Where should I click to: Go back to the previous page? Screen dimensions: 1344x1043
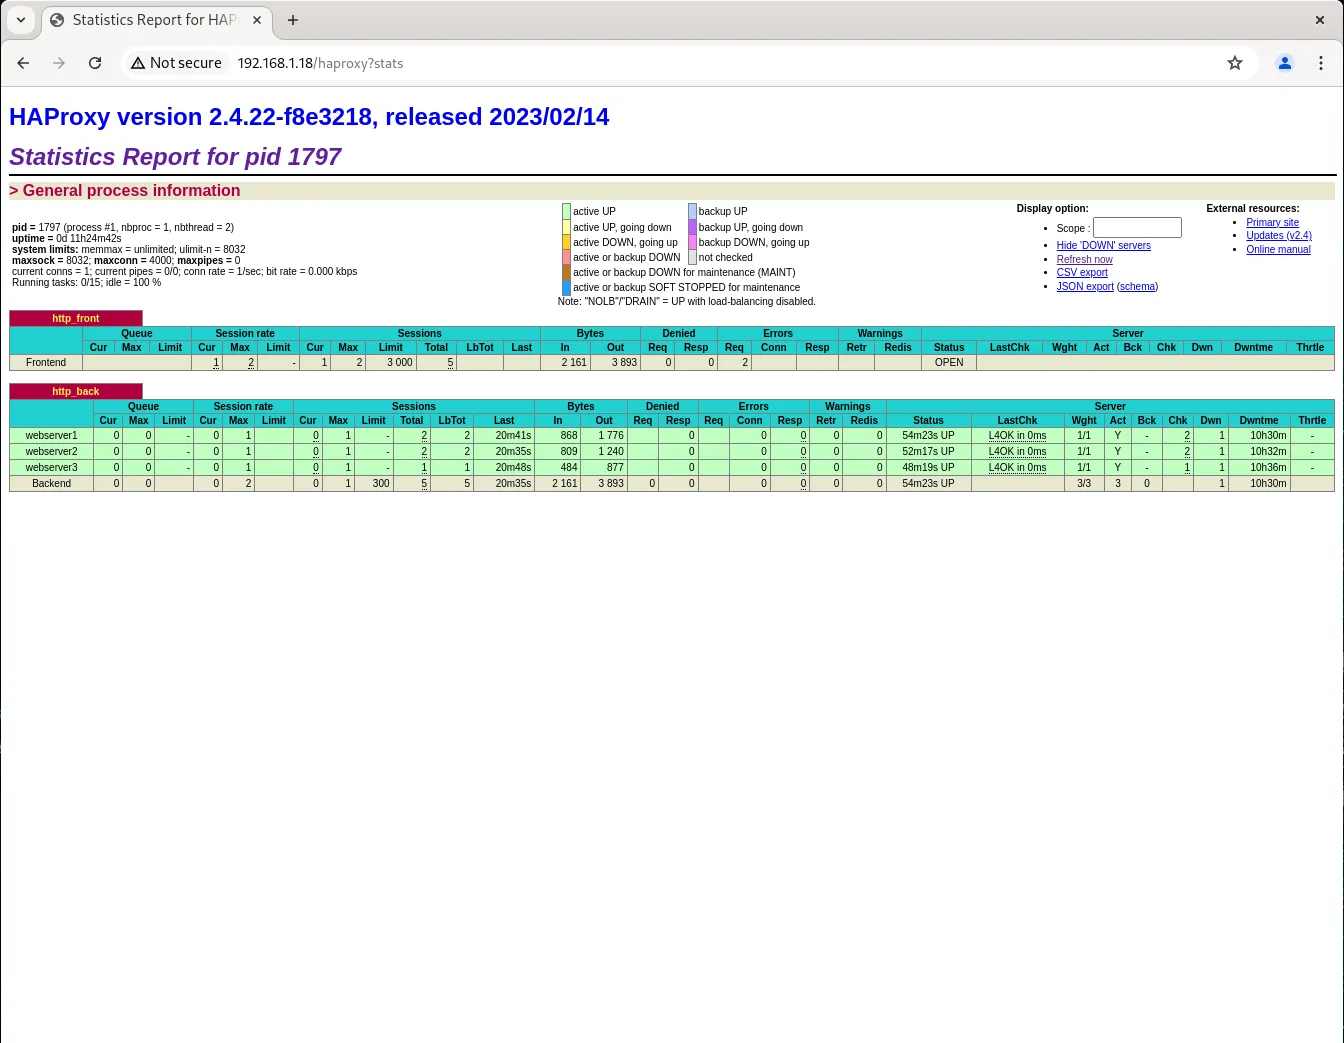pos(23,63)
